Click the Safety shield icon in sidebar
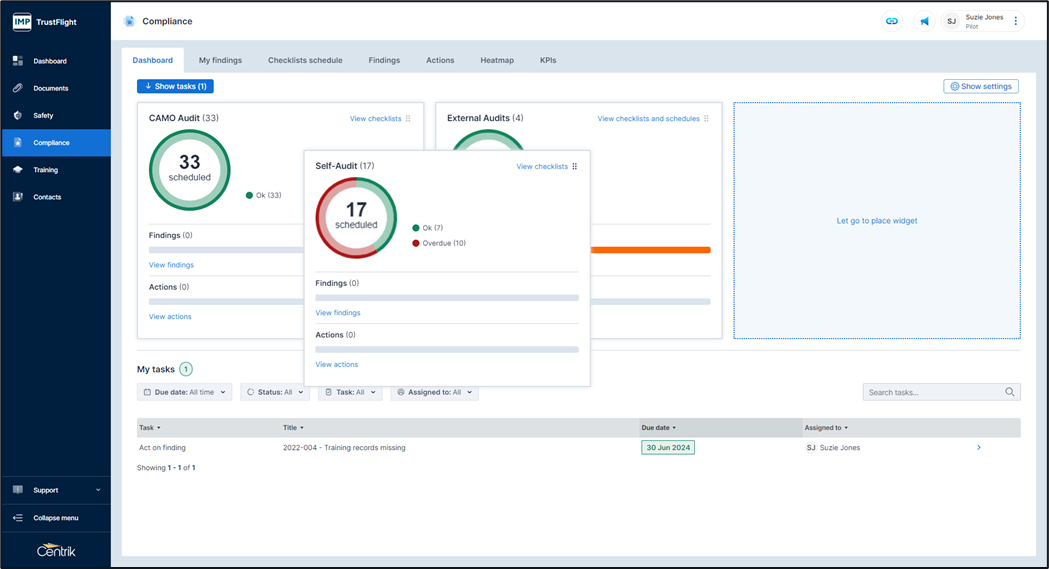 (18, 115)
